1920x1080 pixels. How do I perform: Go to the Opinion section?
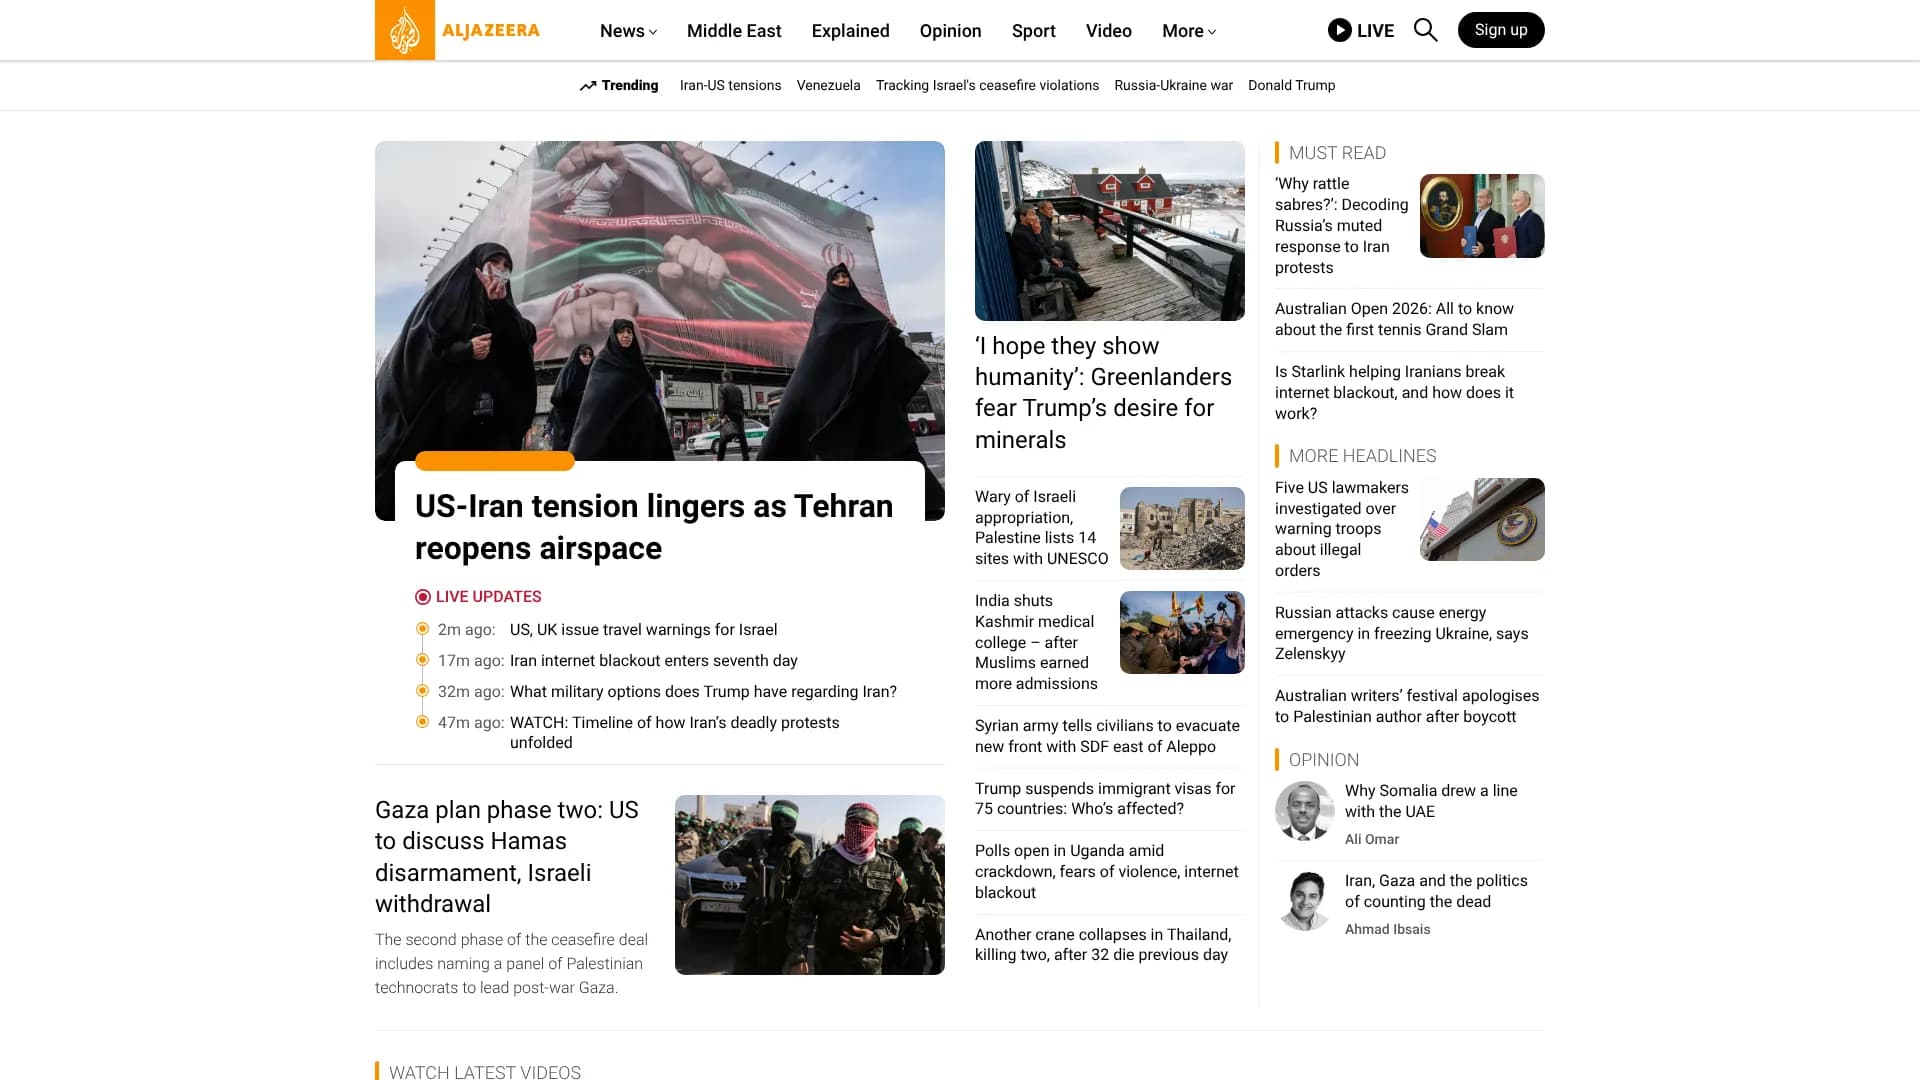(950, 31)
